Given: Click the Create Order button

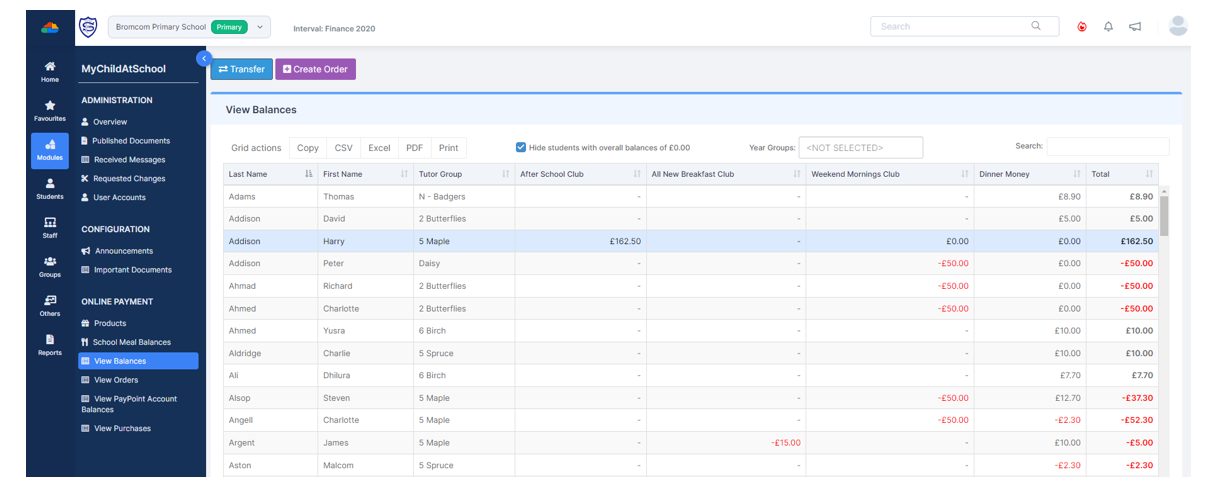Looking at the screenshot, I should (x=315, y=69).
